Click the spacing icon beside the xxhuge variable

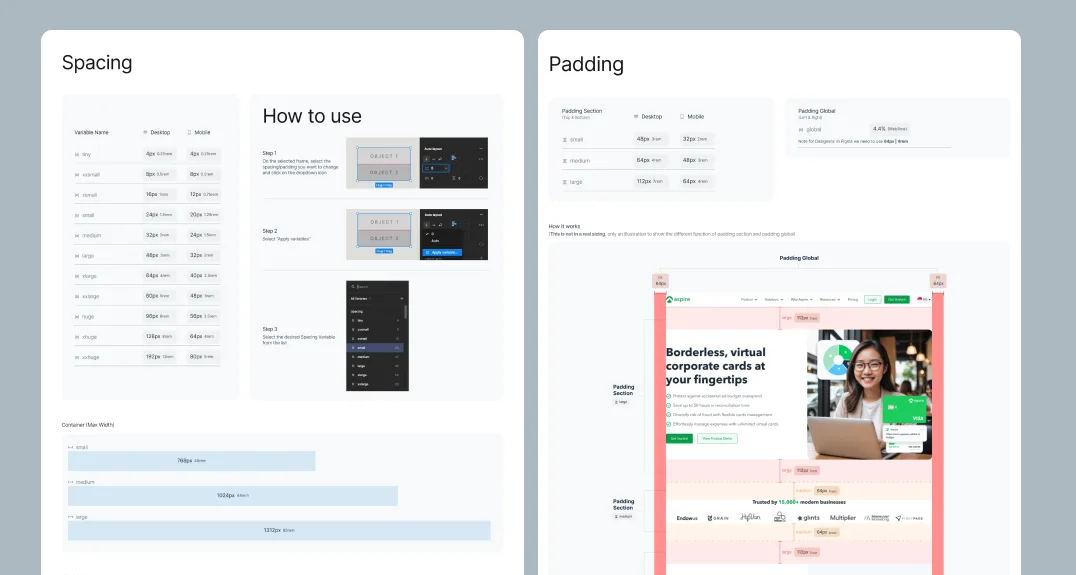tap(77, 357)
